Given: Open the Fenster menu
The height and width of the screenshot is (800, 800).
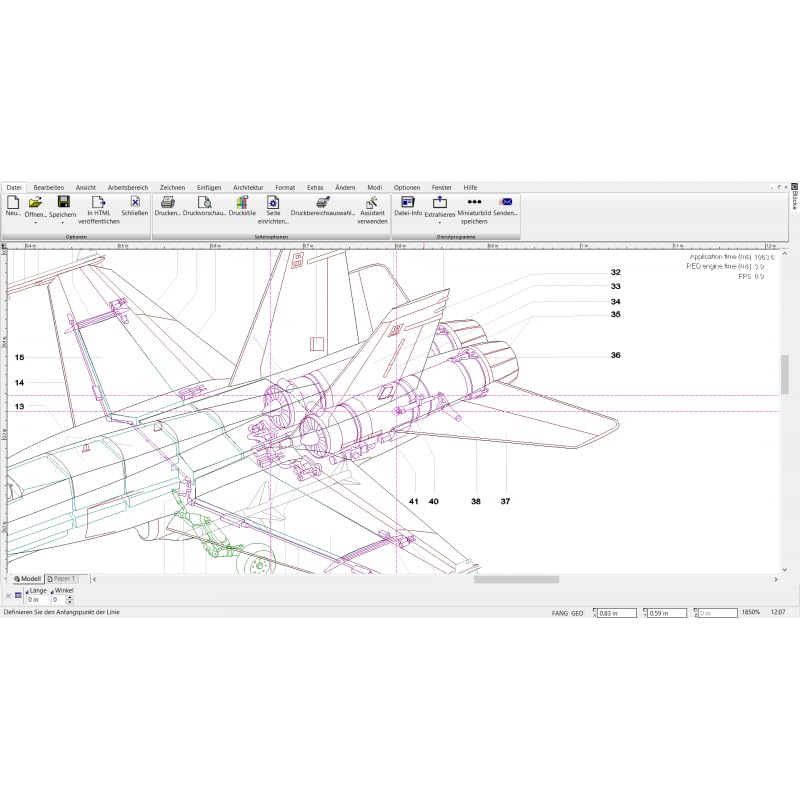Looking at the screenshot, I should pyautogui.click(x=441, y=187).
